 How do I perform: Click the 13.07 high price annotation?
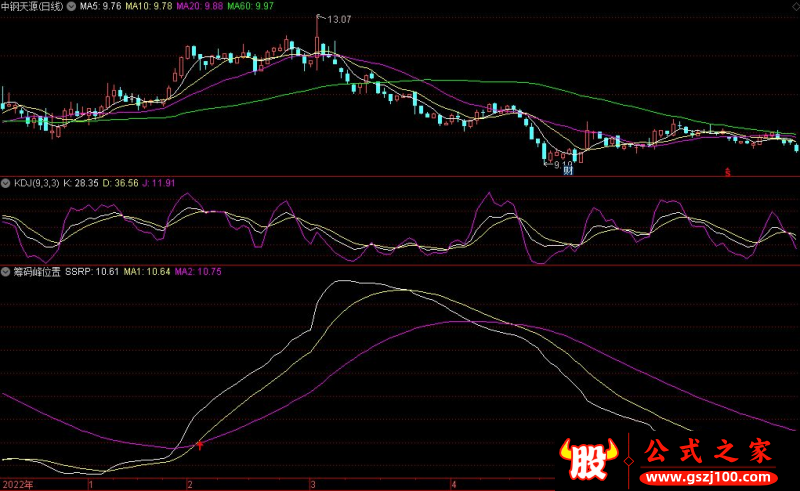(340, 19)
